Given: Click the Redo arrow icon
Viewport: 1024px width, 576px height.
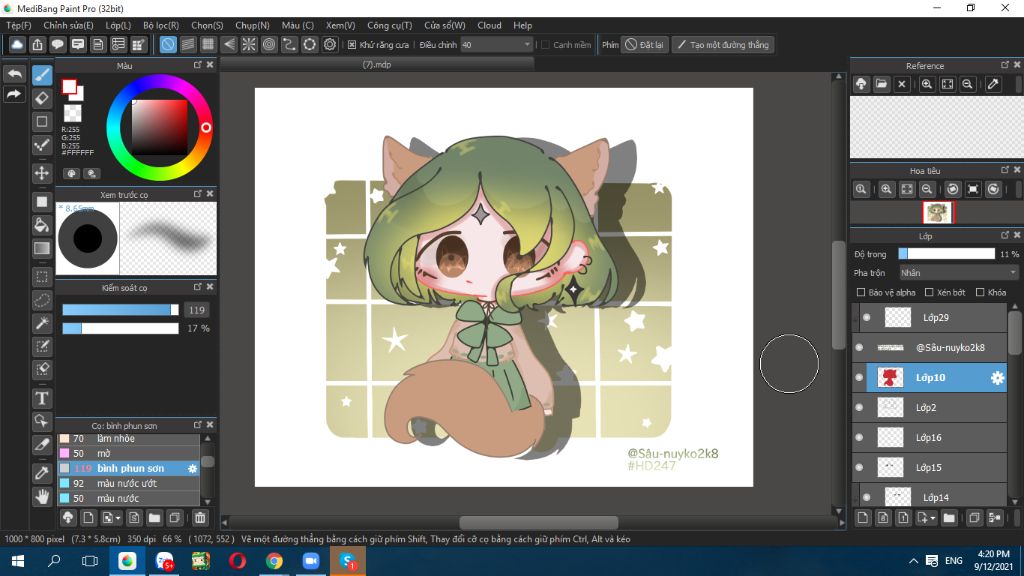Looking at the screenshot, I should click(14, 95).
